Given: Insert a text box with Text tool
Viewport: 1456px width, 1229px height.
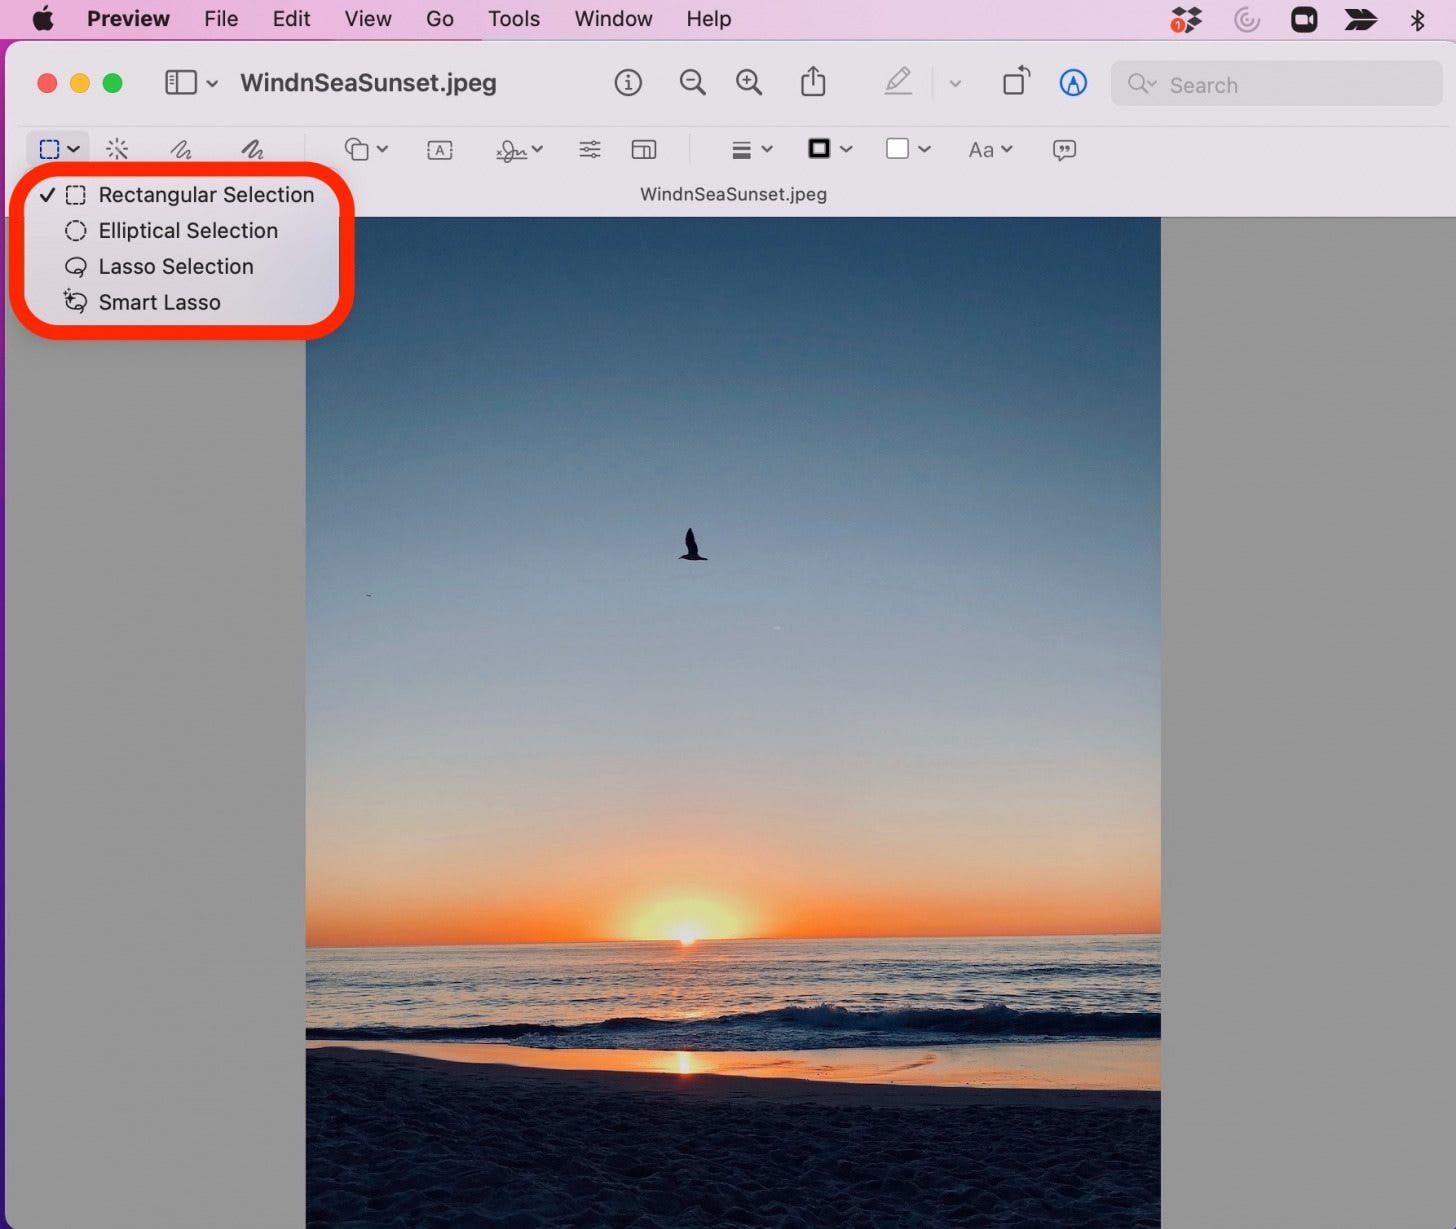Looking at the screenshot, I should tap(439, 150).
